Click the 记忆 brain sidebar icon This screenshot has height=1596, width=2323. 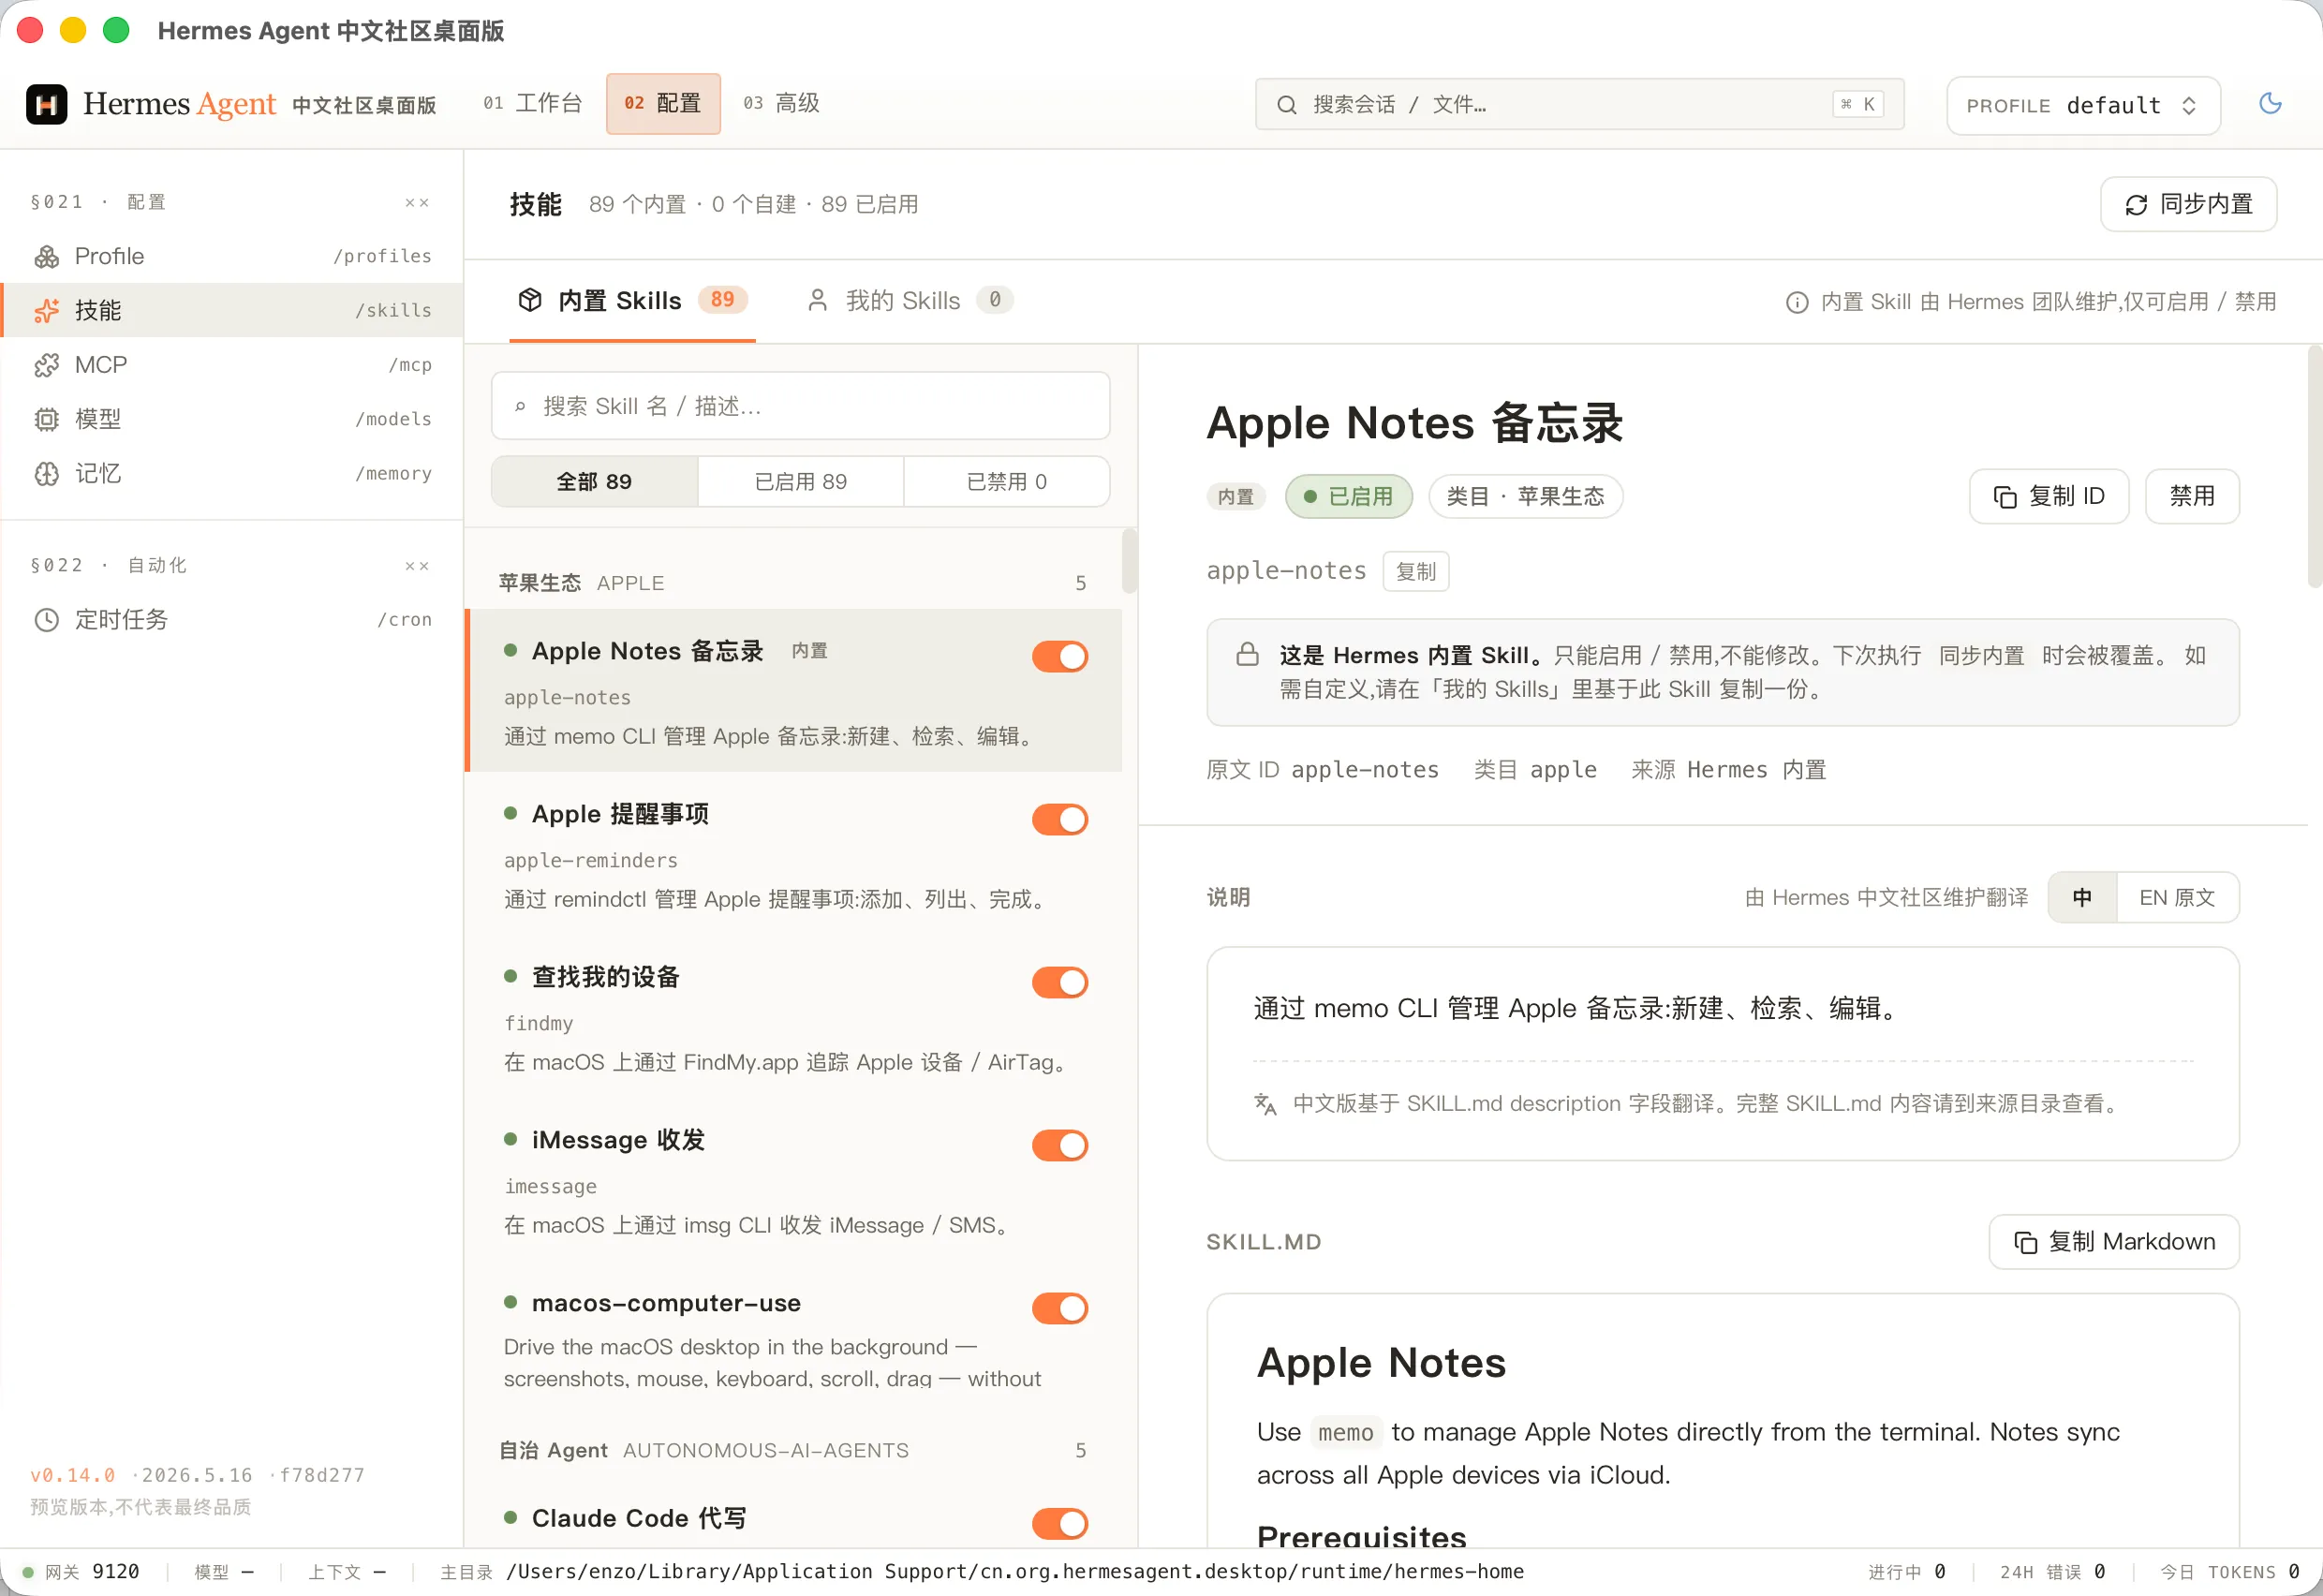click(x=47, y=474)
